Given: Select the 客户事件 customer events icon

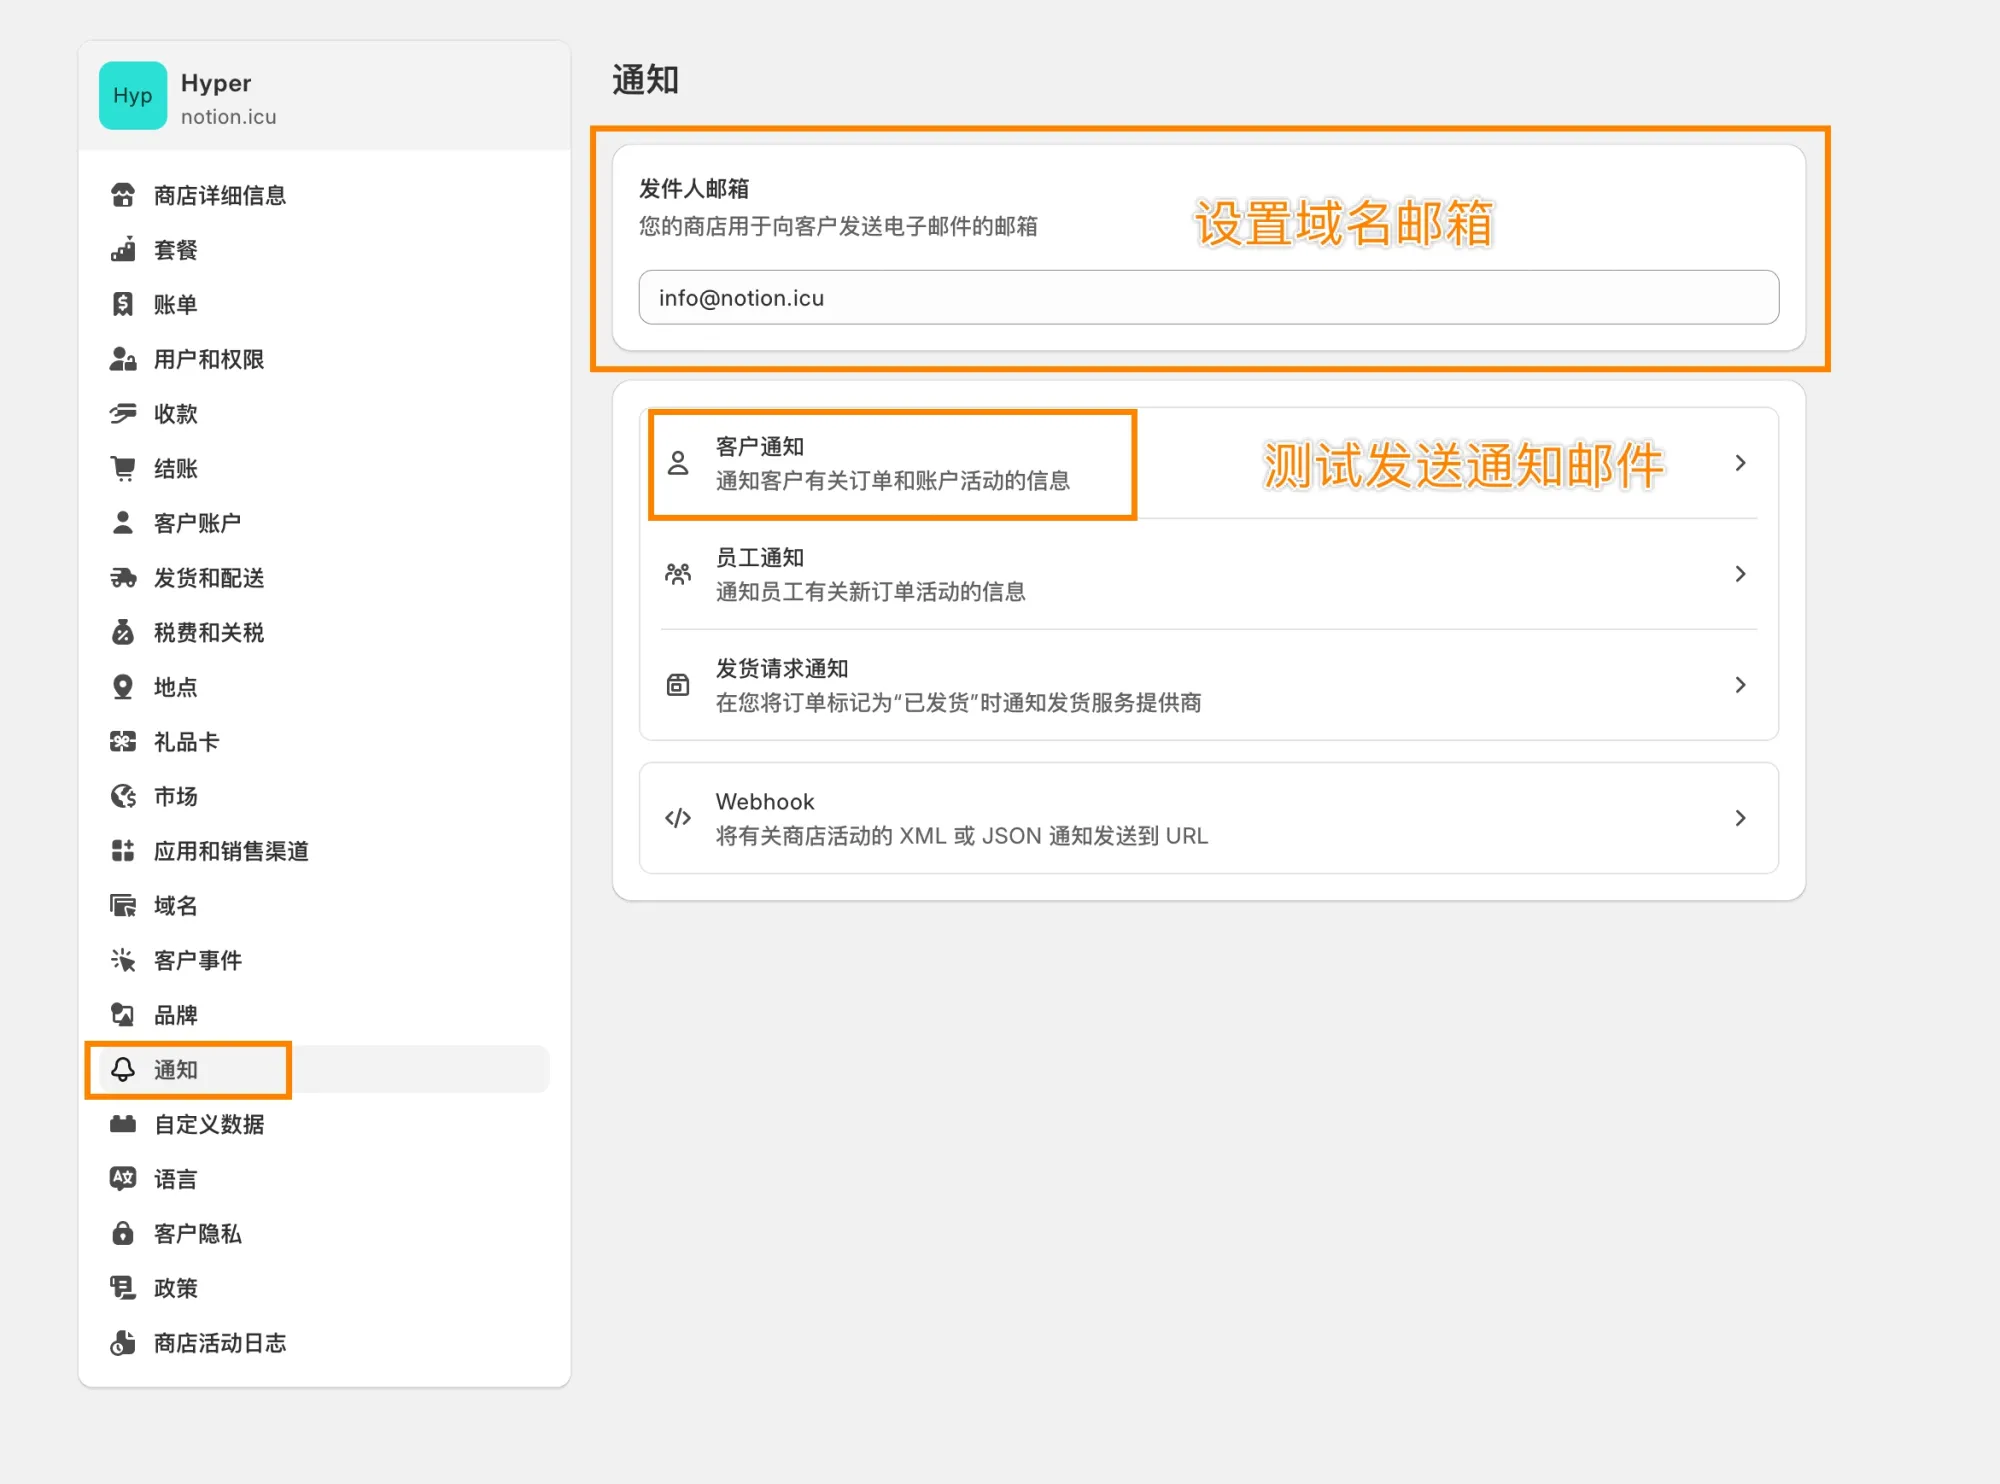Looking at the screenshot, I should [123, 960].
